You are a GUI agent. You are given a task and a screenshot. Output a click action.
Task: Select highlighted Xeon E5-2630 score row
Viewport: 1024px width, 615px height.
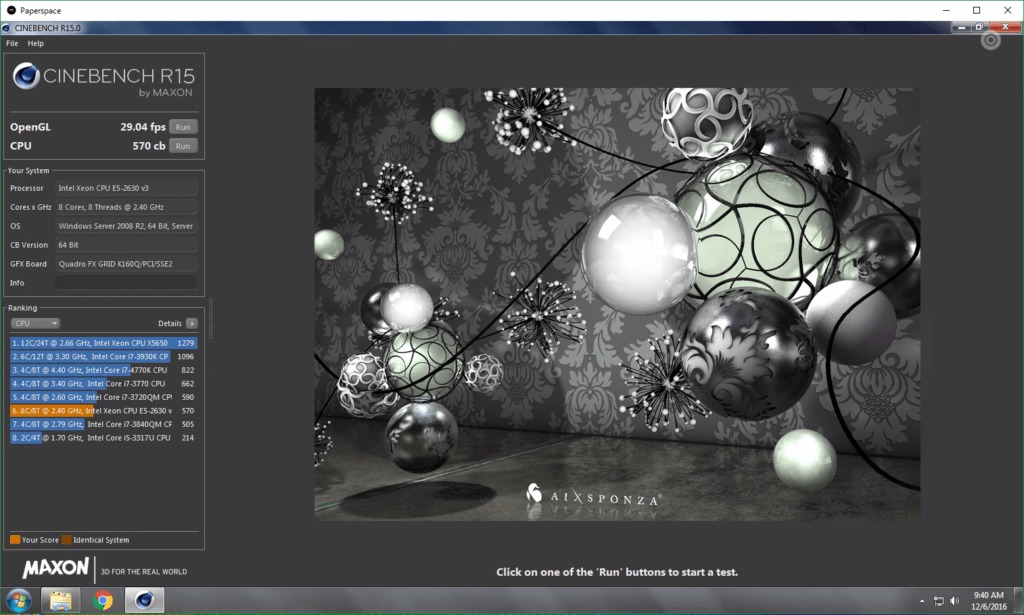pos(103,411)
